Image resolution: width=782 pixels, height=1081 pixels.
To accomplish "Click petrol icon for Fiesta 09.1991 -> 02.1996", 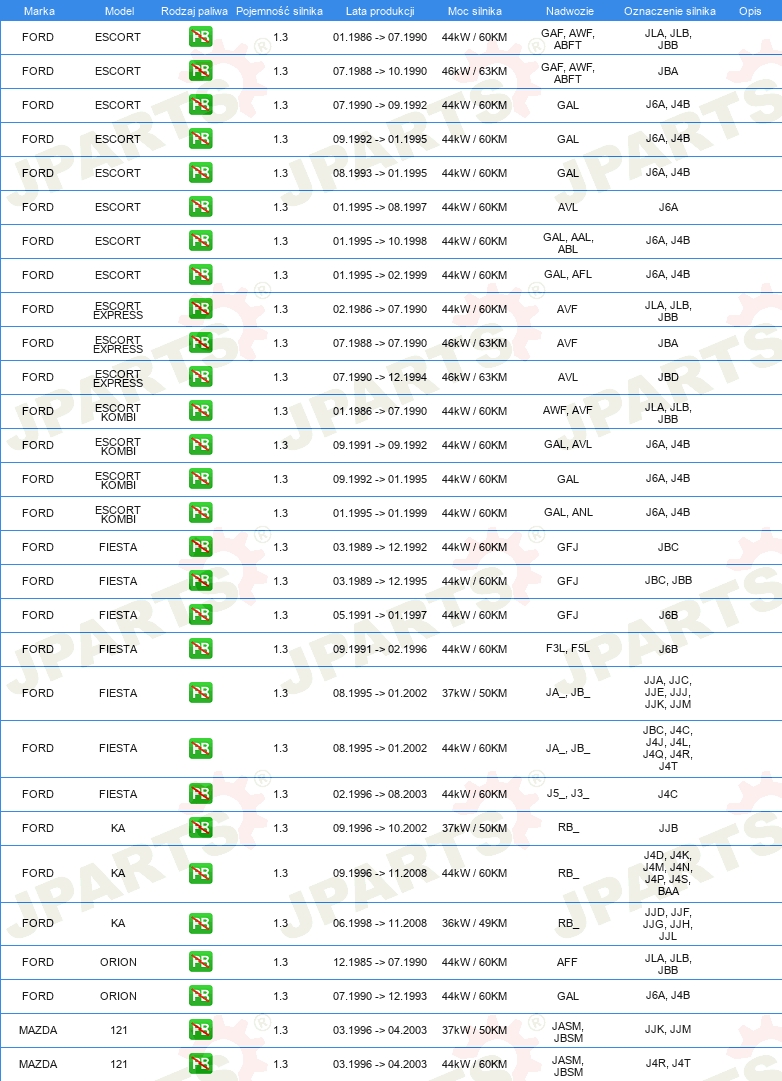I will click(201, 649).
